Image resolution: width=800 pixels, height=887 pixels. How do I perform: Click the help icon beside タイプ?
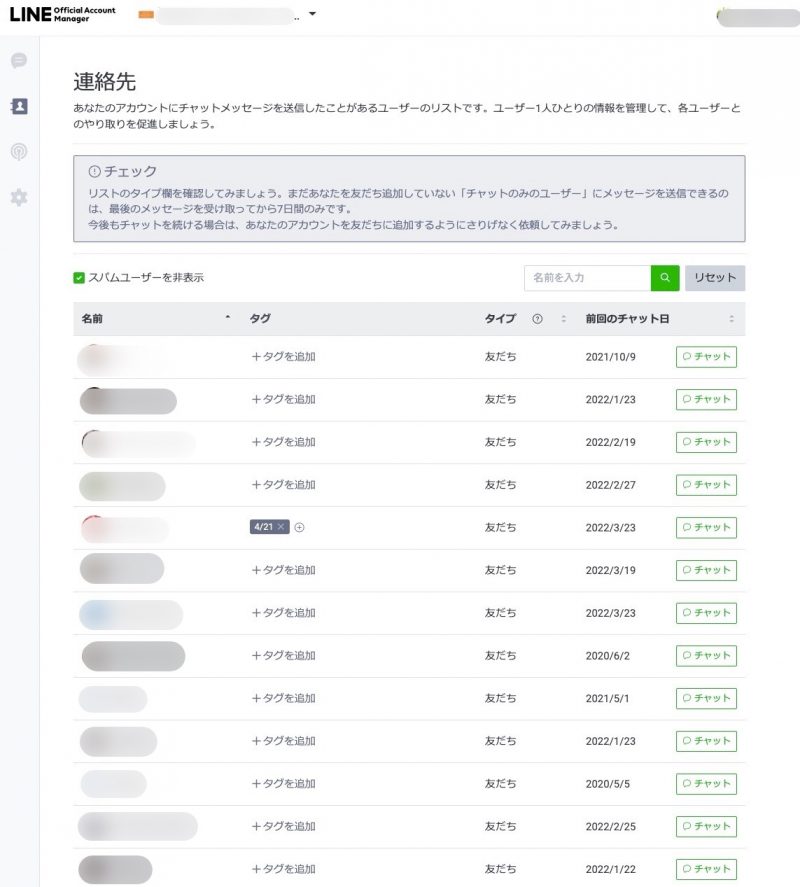[x=537, y=319]
